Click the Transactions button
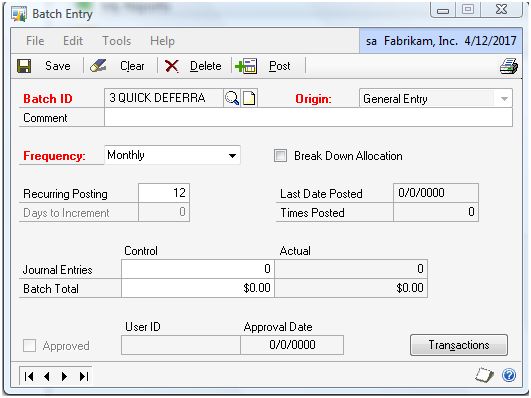Image resolution: width=531 pixels, height=398 pixels. tap(459, 345)
